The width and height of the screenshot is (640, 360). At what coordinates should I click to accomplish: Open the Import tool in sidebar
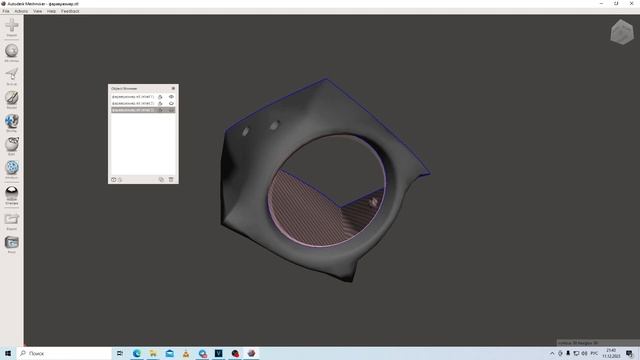coord(12,27)
